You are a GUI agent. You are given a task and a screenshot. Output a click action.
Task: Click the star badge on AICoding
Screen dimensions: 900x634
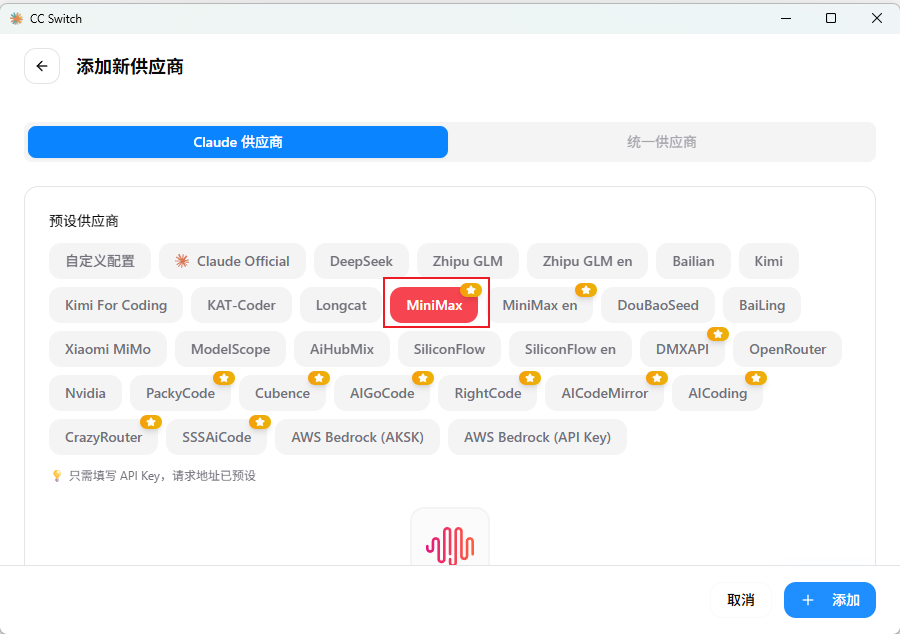point(756,378)
